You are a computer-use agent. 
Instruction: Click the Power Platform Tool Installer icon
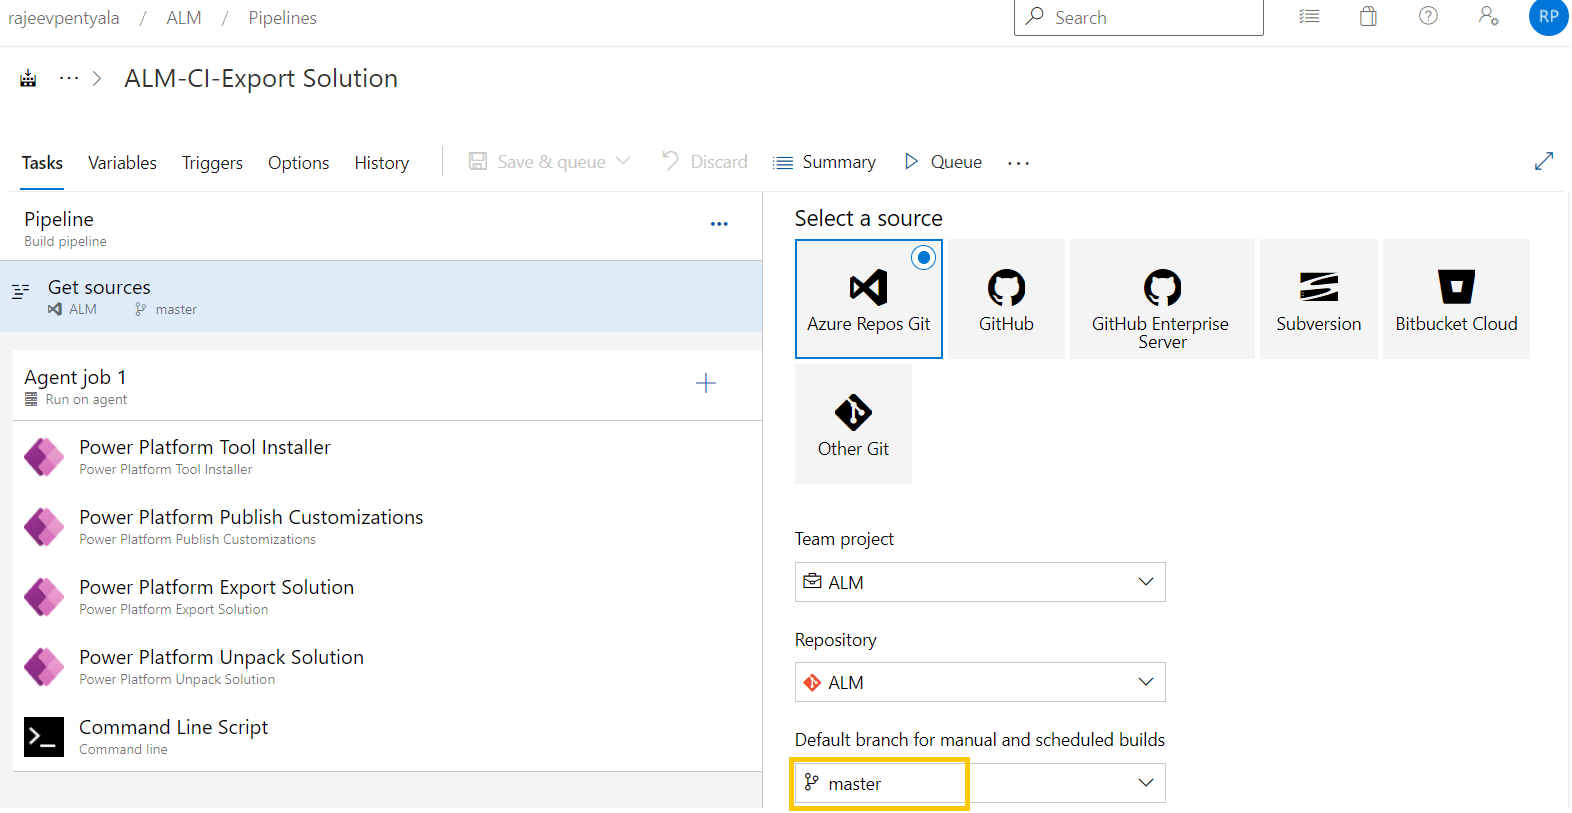point(44,457)
